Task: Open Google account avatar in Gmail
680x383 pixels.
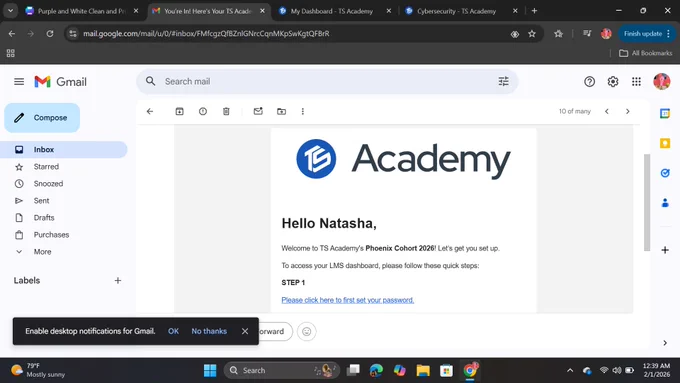Action: click(661, 82)
